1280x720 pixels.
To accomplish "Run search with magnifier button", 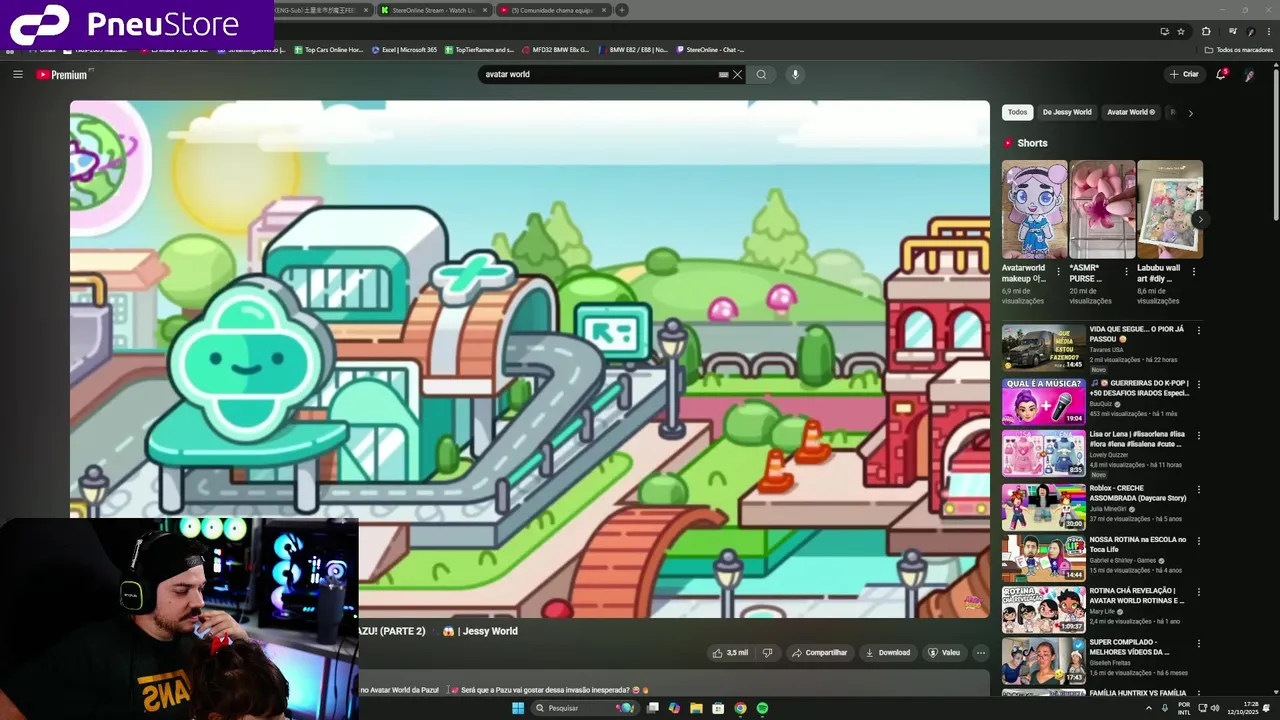I will point(761,74).
